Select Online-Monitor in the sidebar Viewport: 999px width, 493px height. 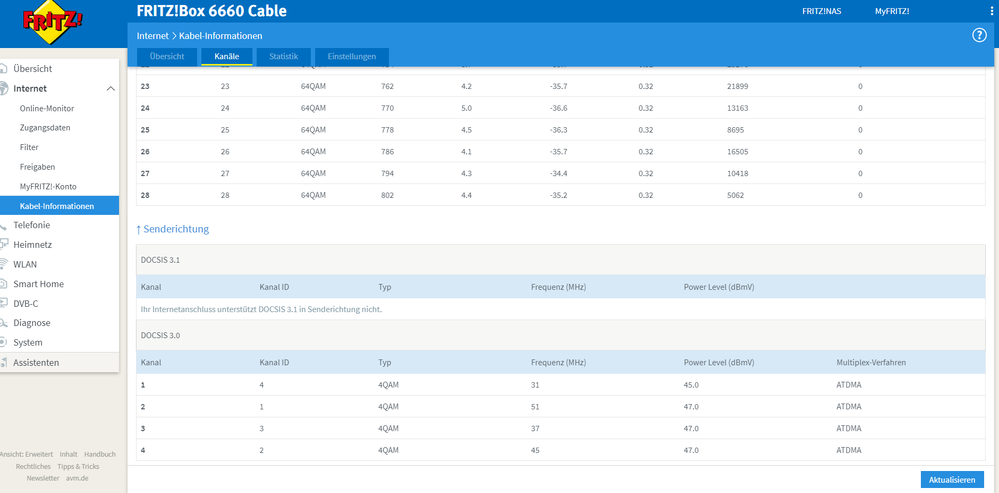click(46, 108)
